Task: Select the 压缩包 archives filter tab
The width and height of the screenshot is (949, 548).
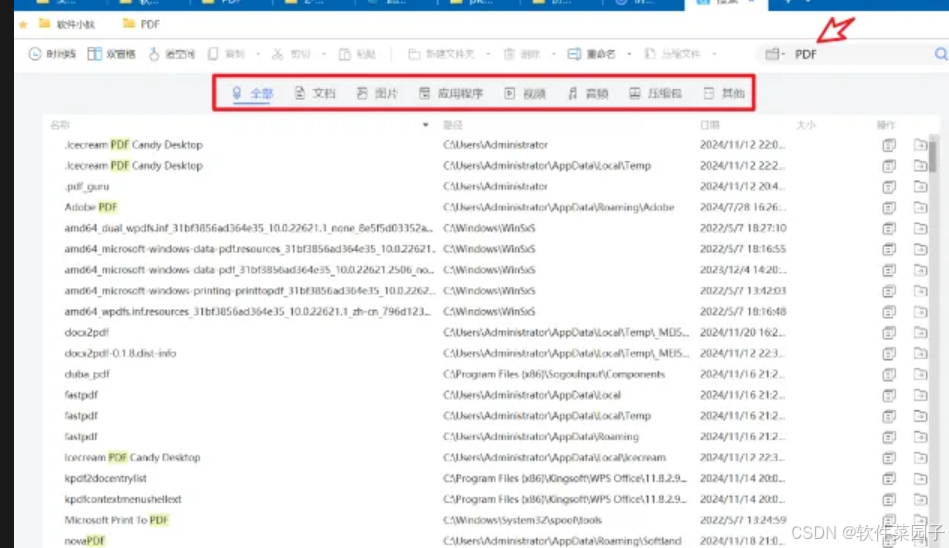Action: (655, 93)
